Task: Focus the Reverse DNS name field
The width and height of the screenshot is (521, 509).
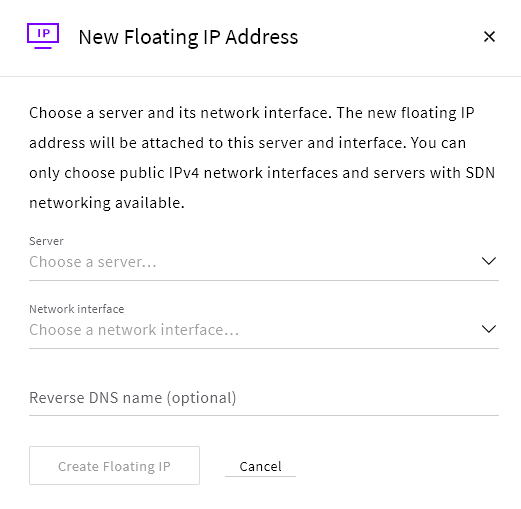Action: pos(264,398)
